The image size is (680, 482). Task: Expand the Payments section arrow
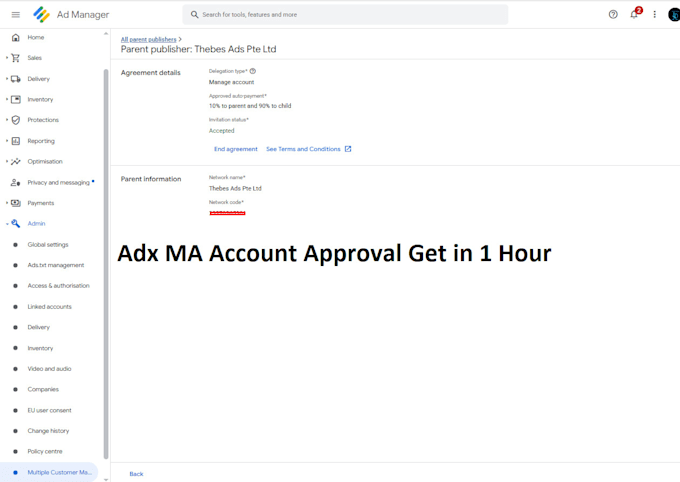coord(7,203)
